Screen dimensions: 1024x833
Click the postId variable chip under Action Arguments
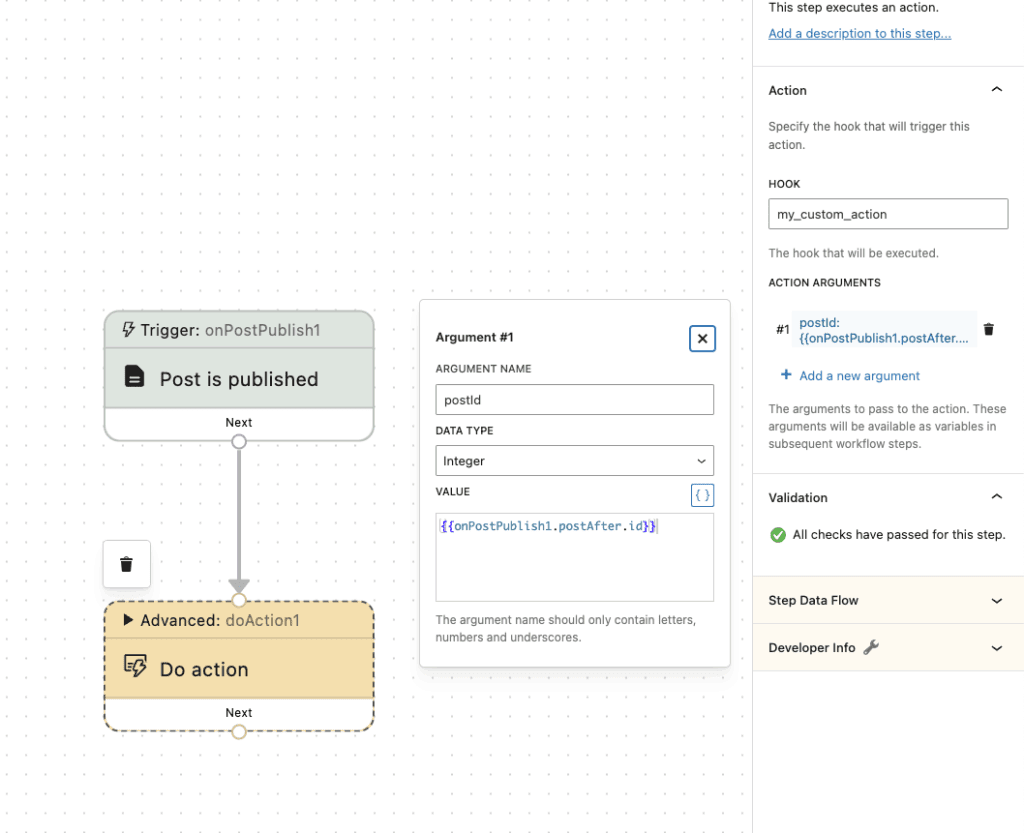tap(881, 330)
